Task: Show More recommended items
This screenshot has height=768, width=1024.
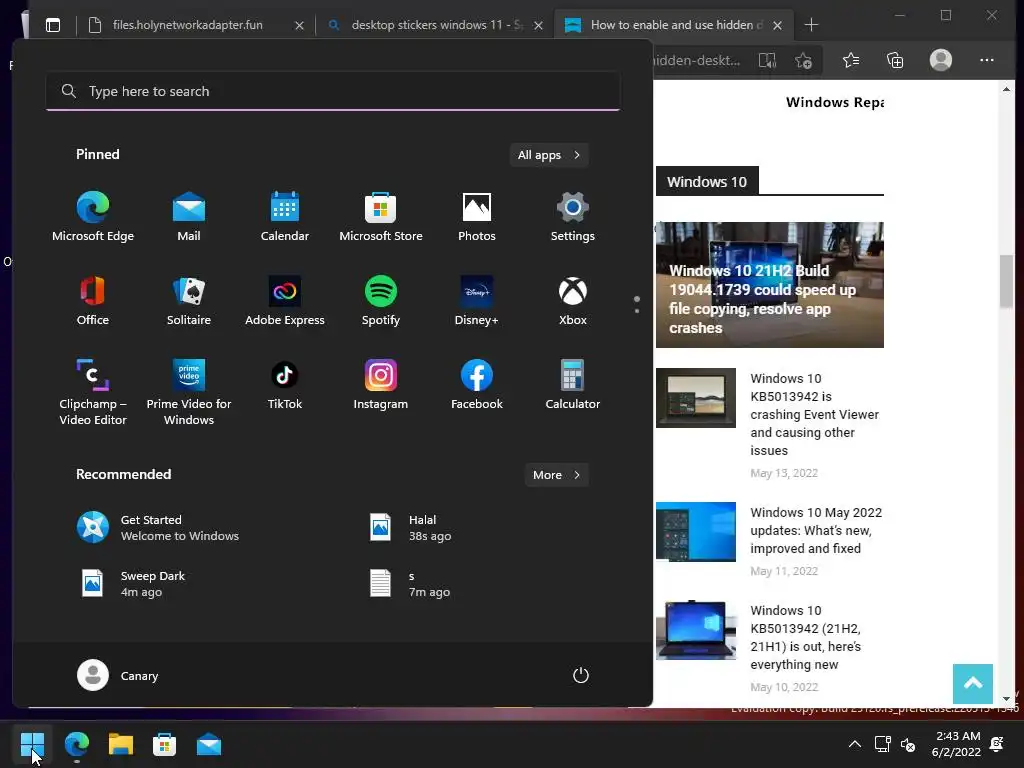Action: pyautogui.click(x=556, y=475)
